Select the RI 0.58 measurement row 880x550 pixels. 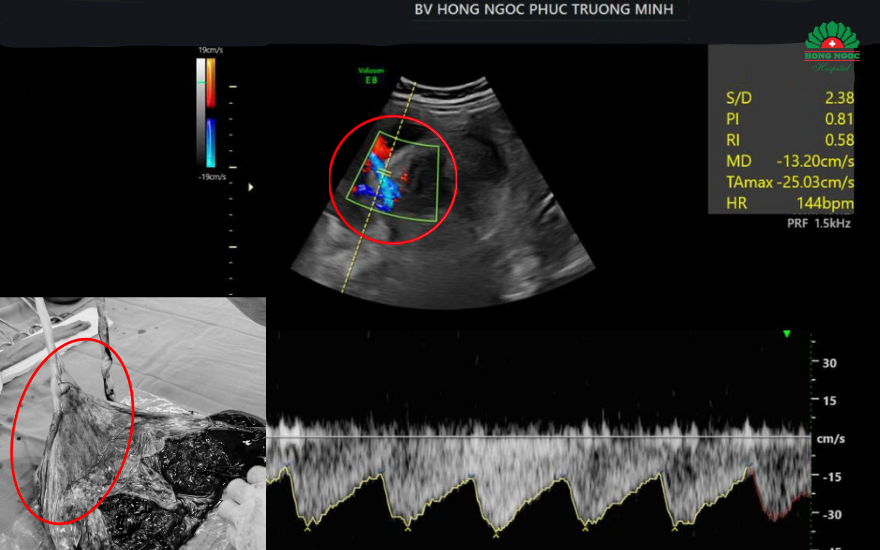[788, 141]
